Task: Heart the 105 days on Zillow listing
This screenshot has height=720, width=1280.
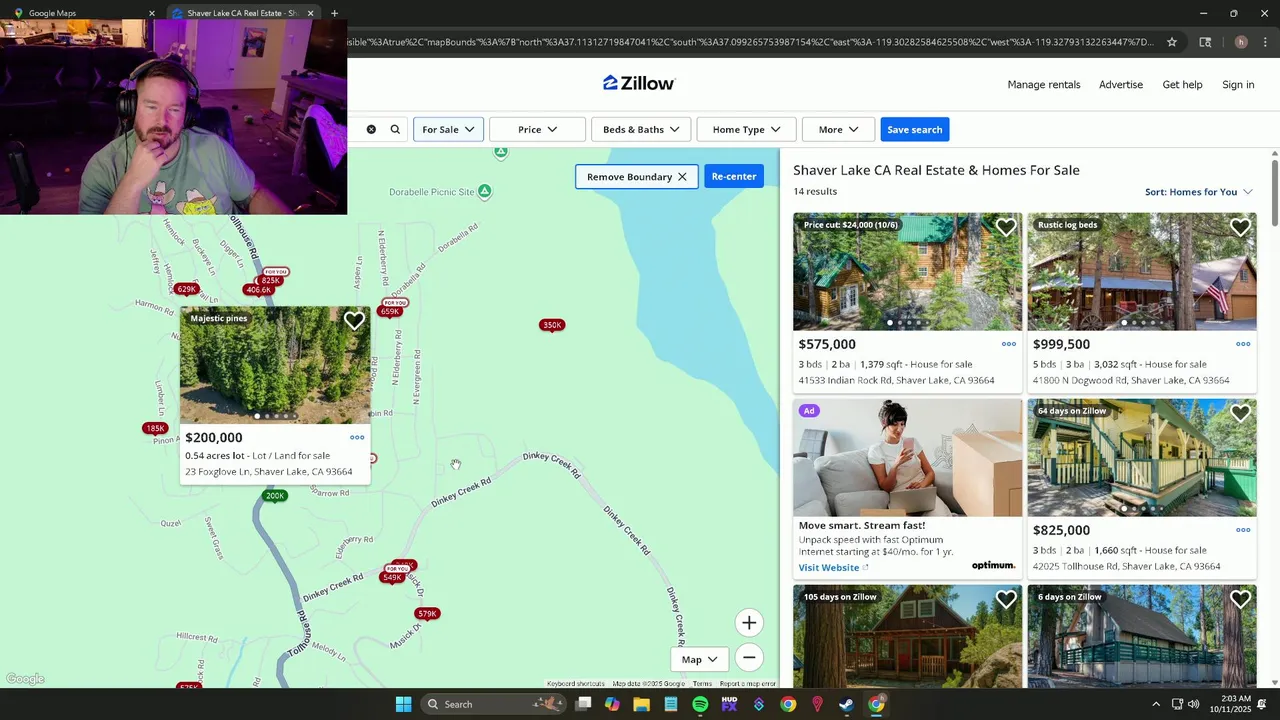Action: [1006, 599]
